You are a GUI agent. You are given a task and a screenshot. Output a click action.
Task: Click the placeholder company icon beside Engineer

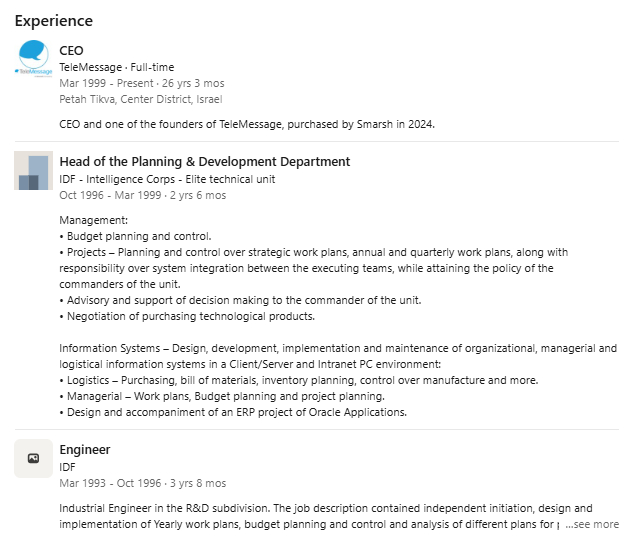tap(33, 458)
